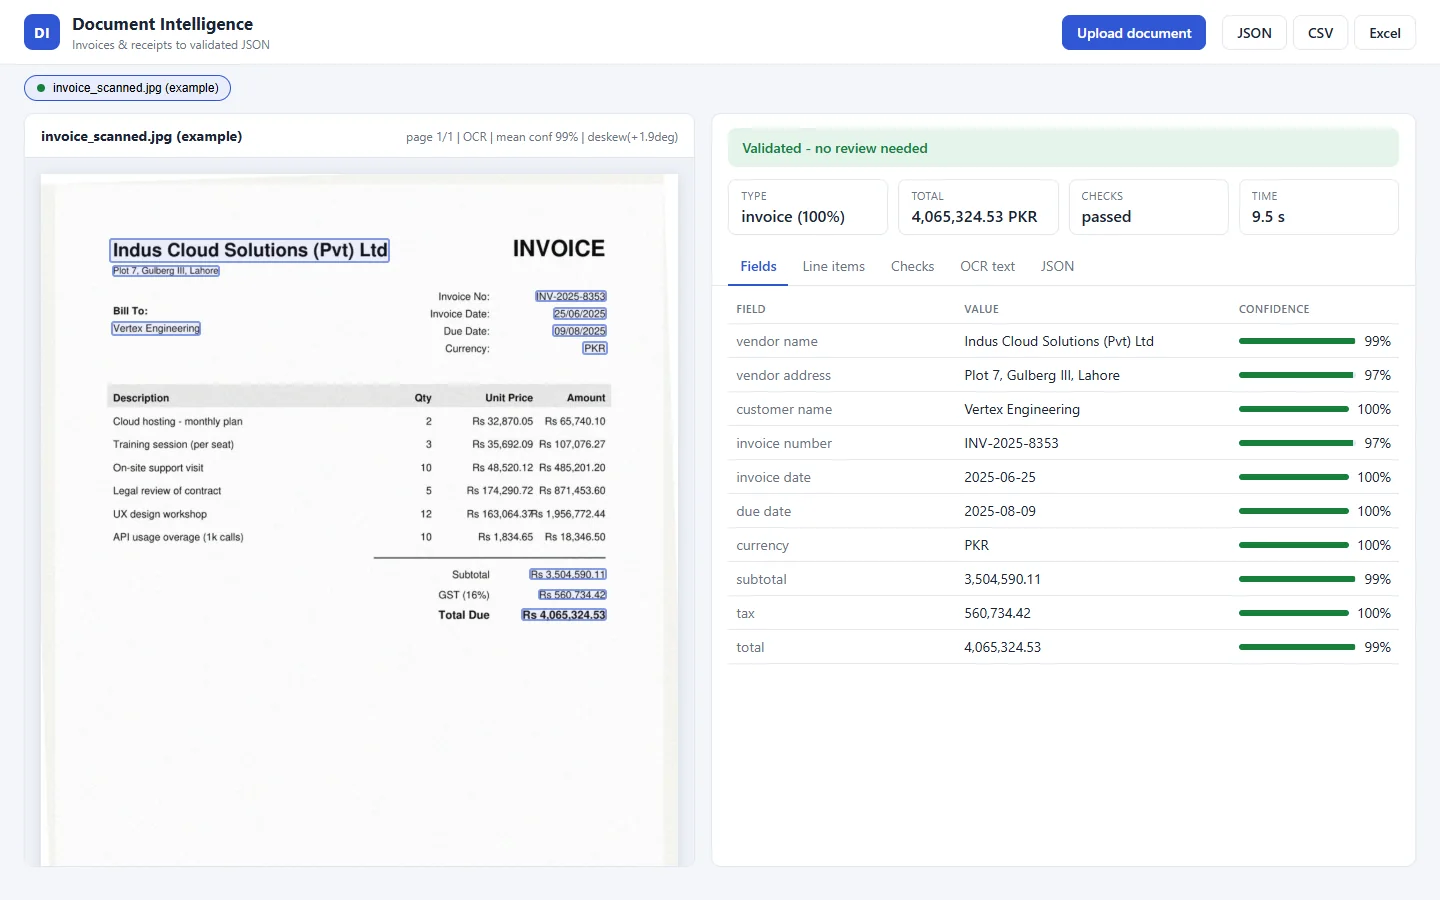Click the tax value 560,734.42 in table

pos(997,613)
